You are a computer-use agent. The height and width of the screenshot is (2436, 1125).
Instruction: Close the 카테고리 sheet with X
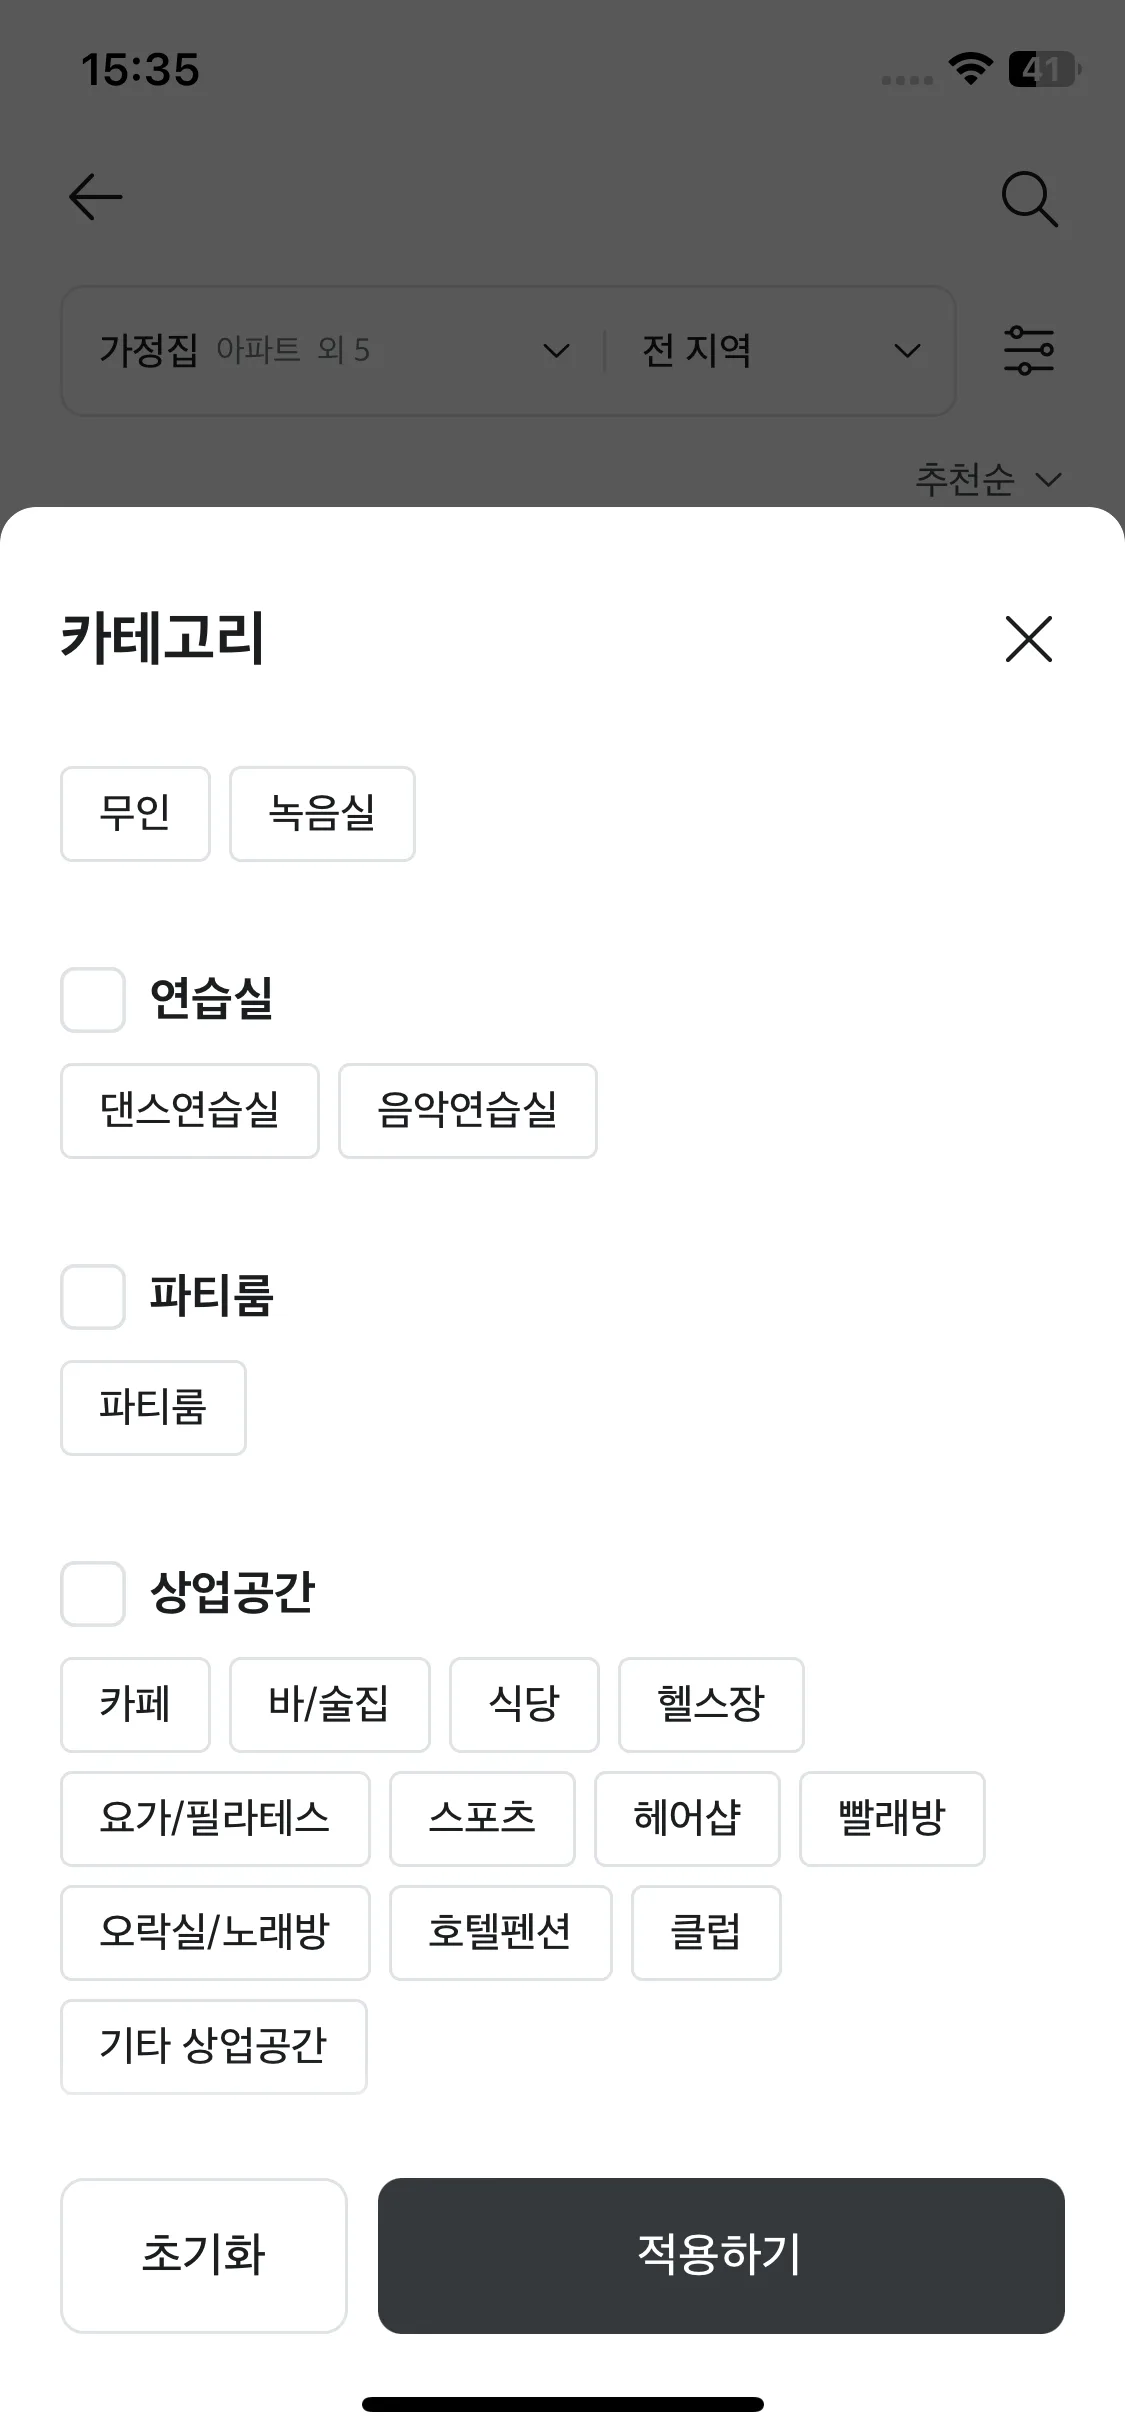[x=1029, y=639]
